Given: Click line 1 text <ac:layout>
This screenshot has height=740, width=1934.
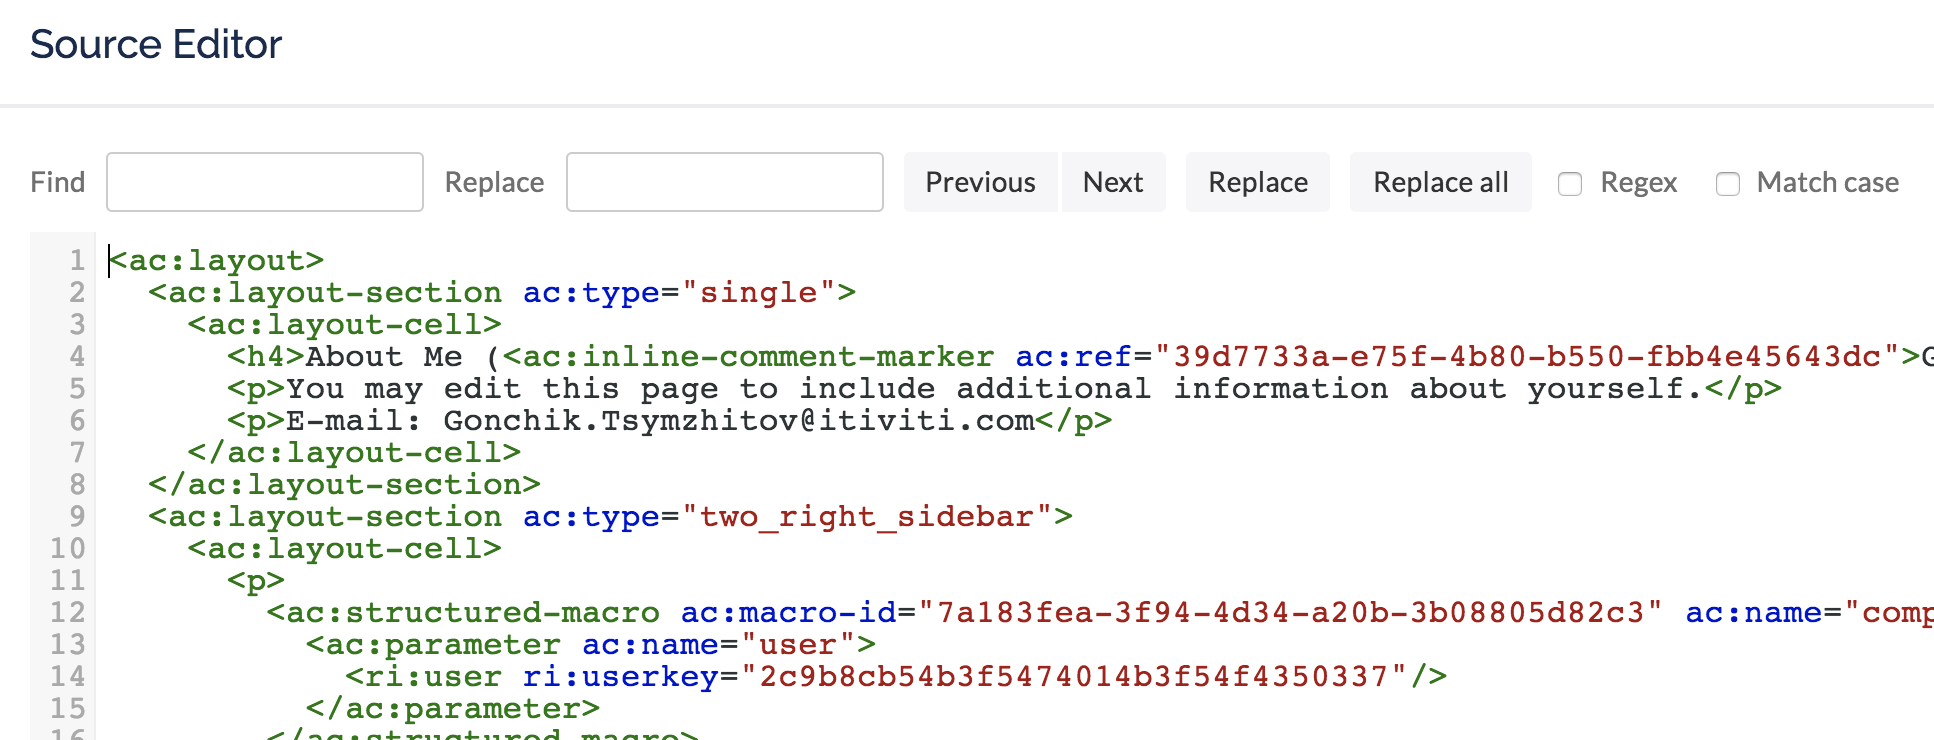Looking at the screenshot, I should pyautogui.click(x=217, y=260).
